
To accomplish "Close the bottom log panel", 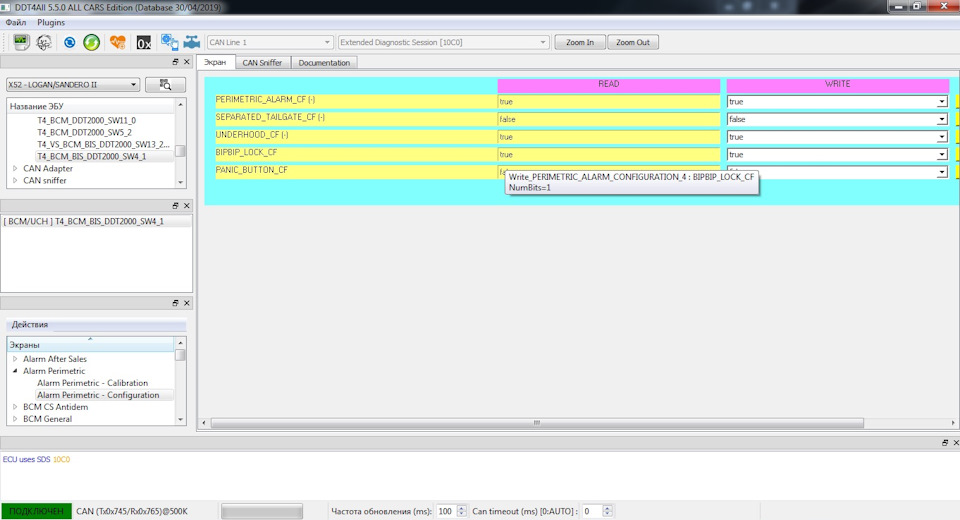I will (x=956, y=442).
